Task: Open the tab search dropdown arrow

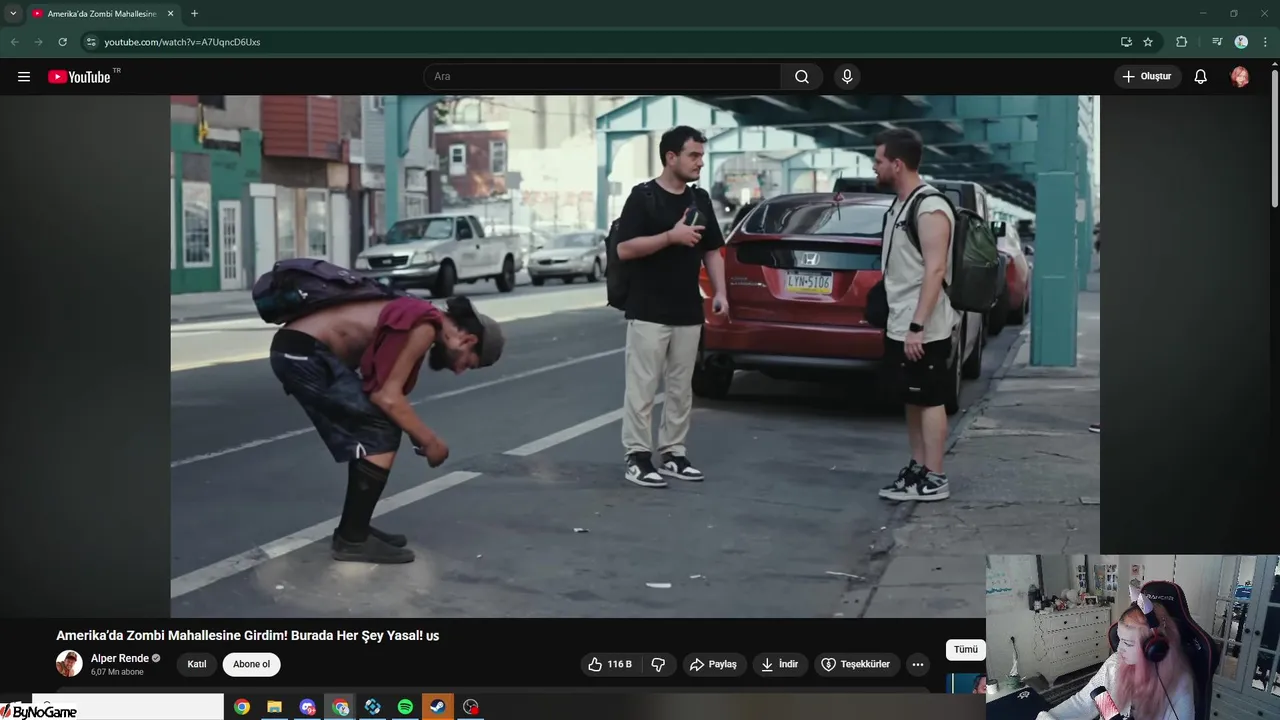Action: 13,13
